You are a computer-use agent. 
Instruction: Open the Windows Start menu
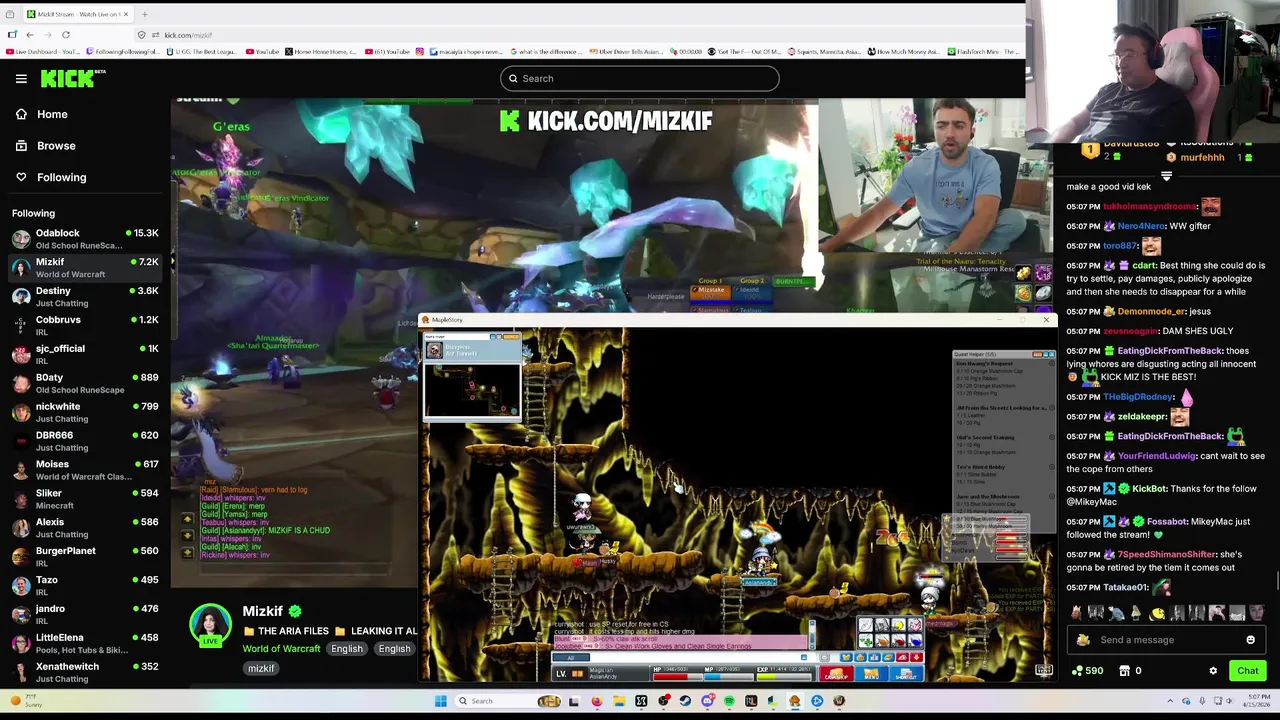tap(441, 701)
